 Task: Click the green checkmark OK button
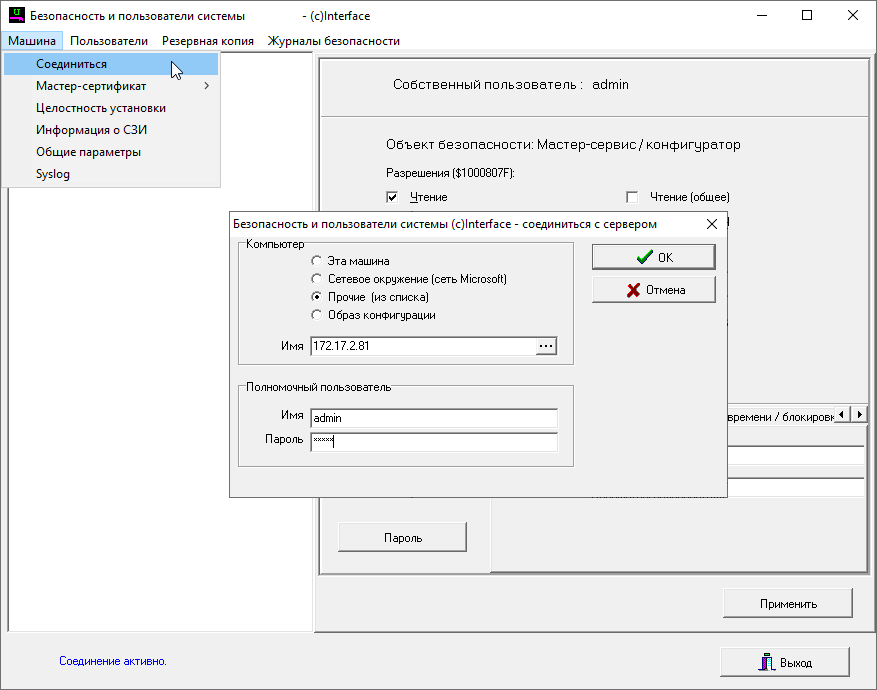click(x=653, y=257)
